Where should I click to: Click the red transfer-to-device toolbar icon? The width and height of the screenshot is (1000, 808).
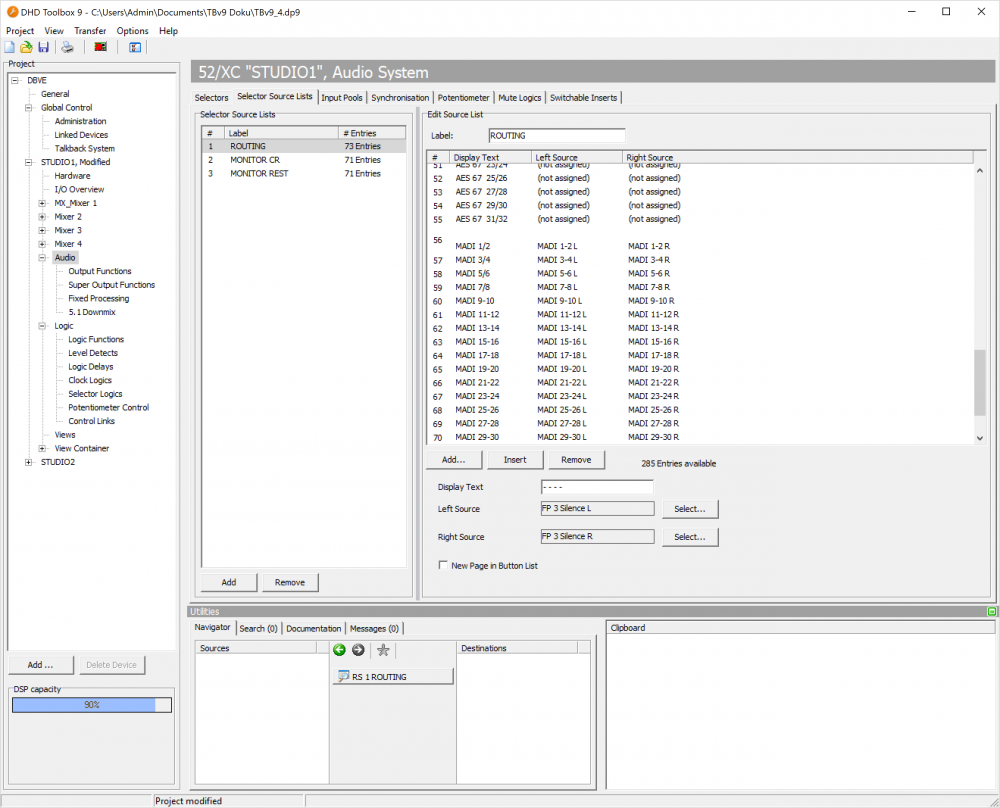100,47
